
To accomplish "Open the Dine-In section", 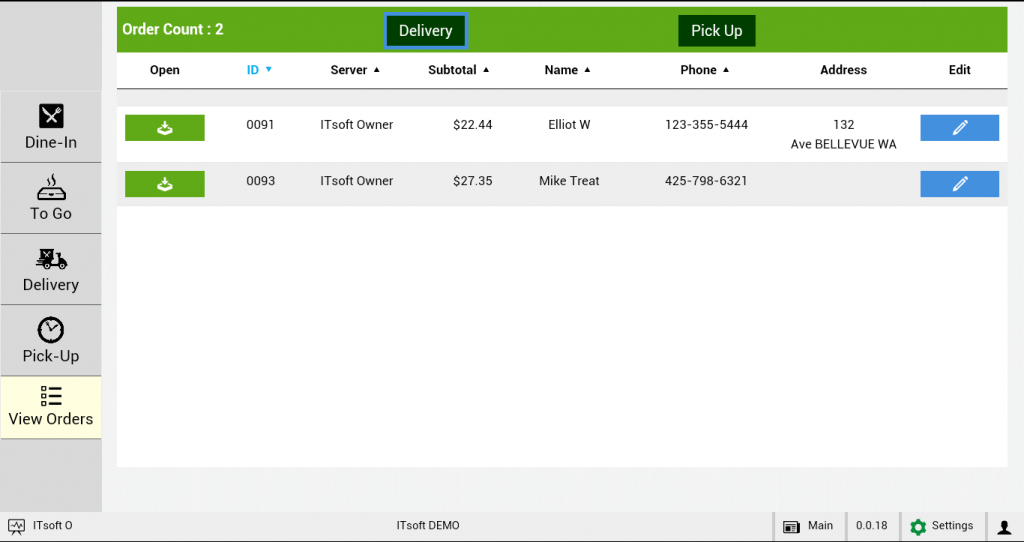I will [x=51, y=127].
